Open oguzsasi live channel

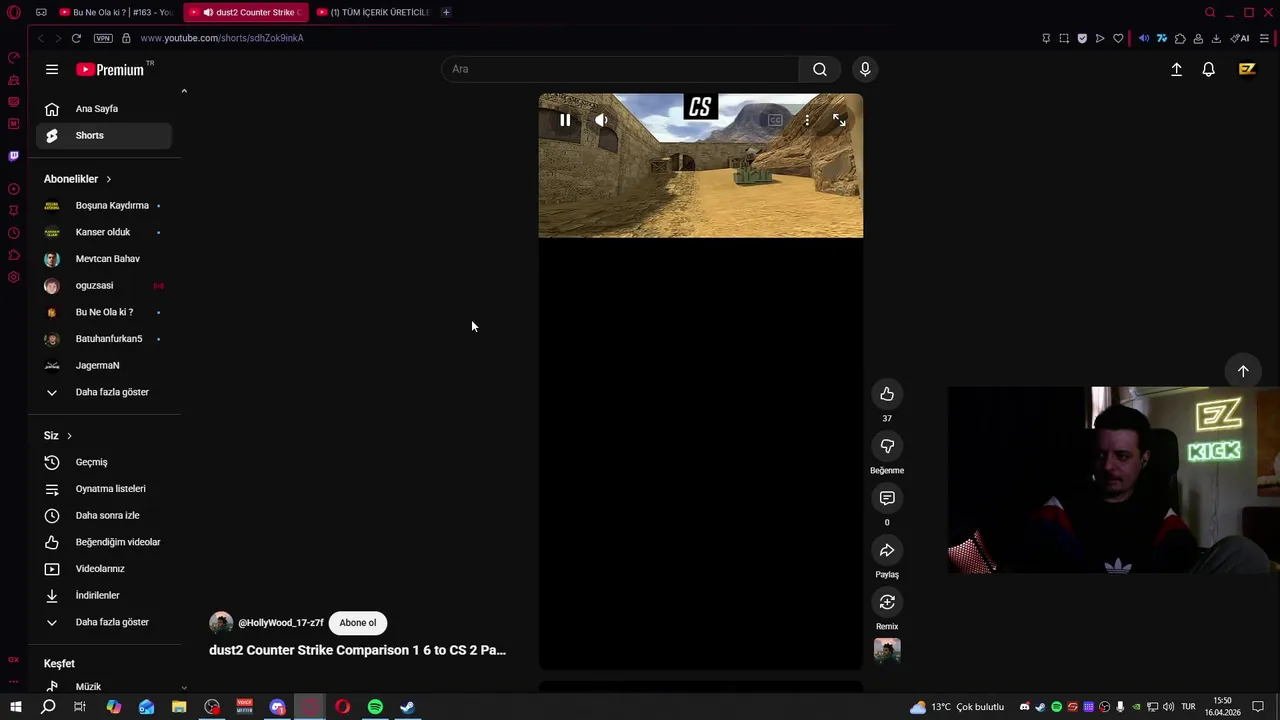[104, 286]
